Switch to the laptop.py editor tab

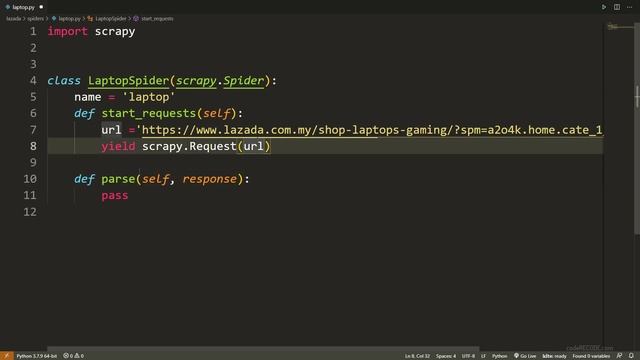24,7
